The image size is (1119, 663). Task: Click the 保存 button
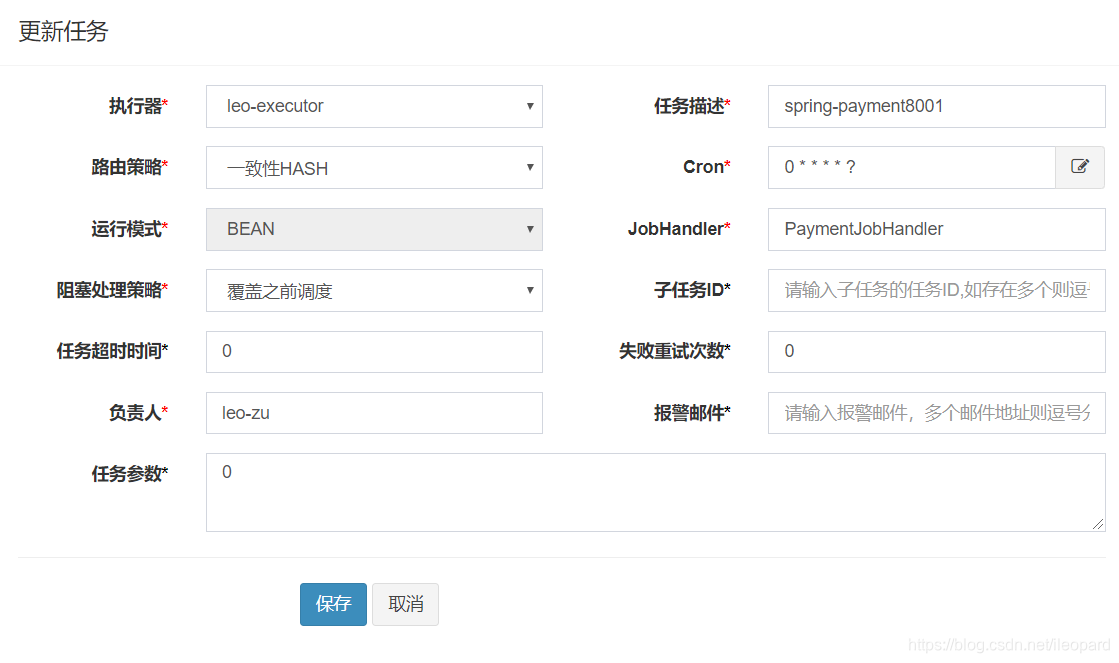[333, 604]
